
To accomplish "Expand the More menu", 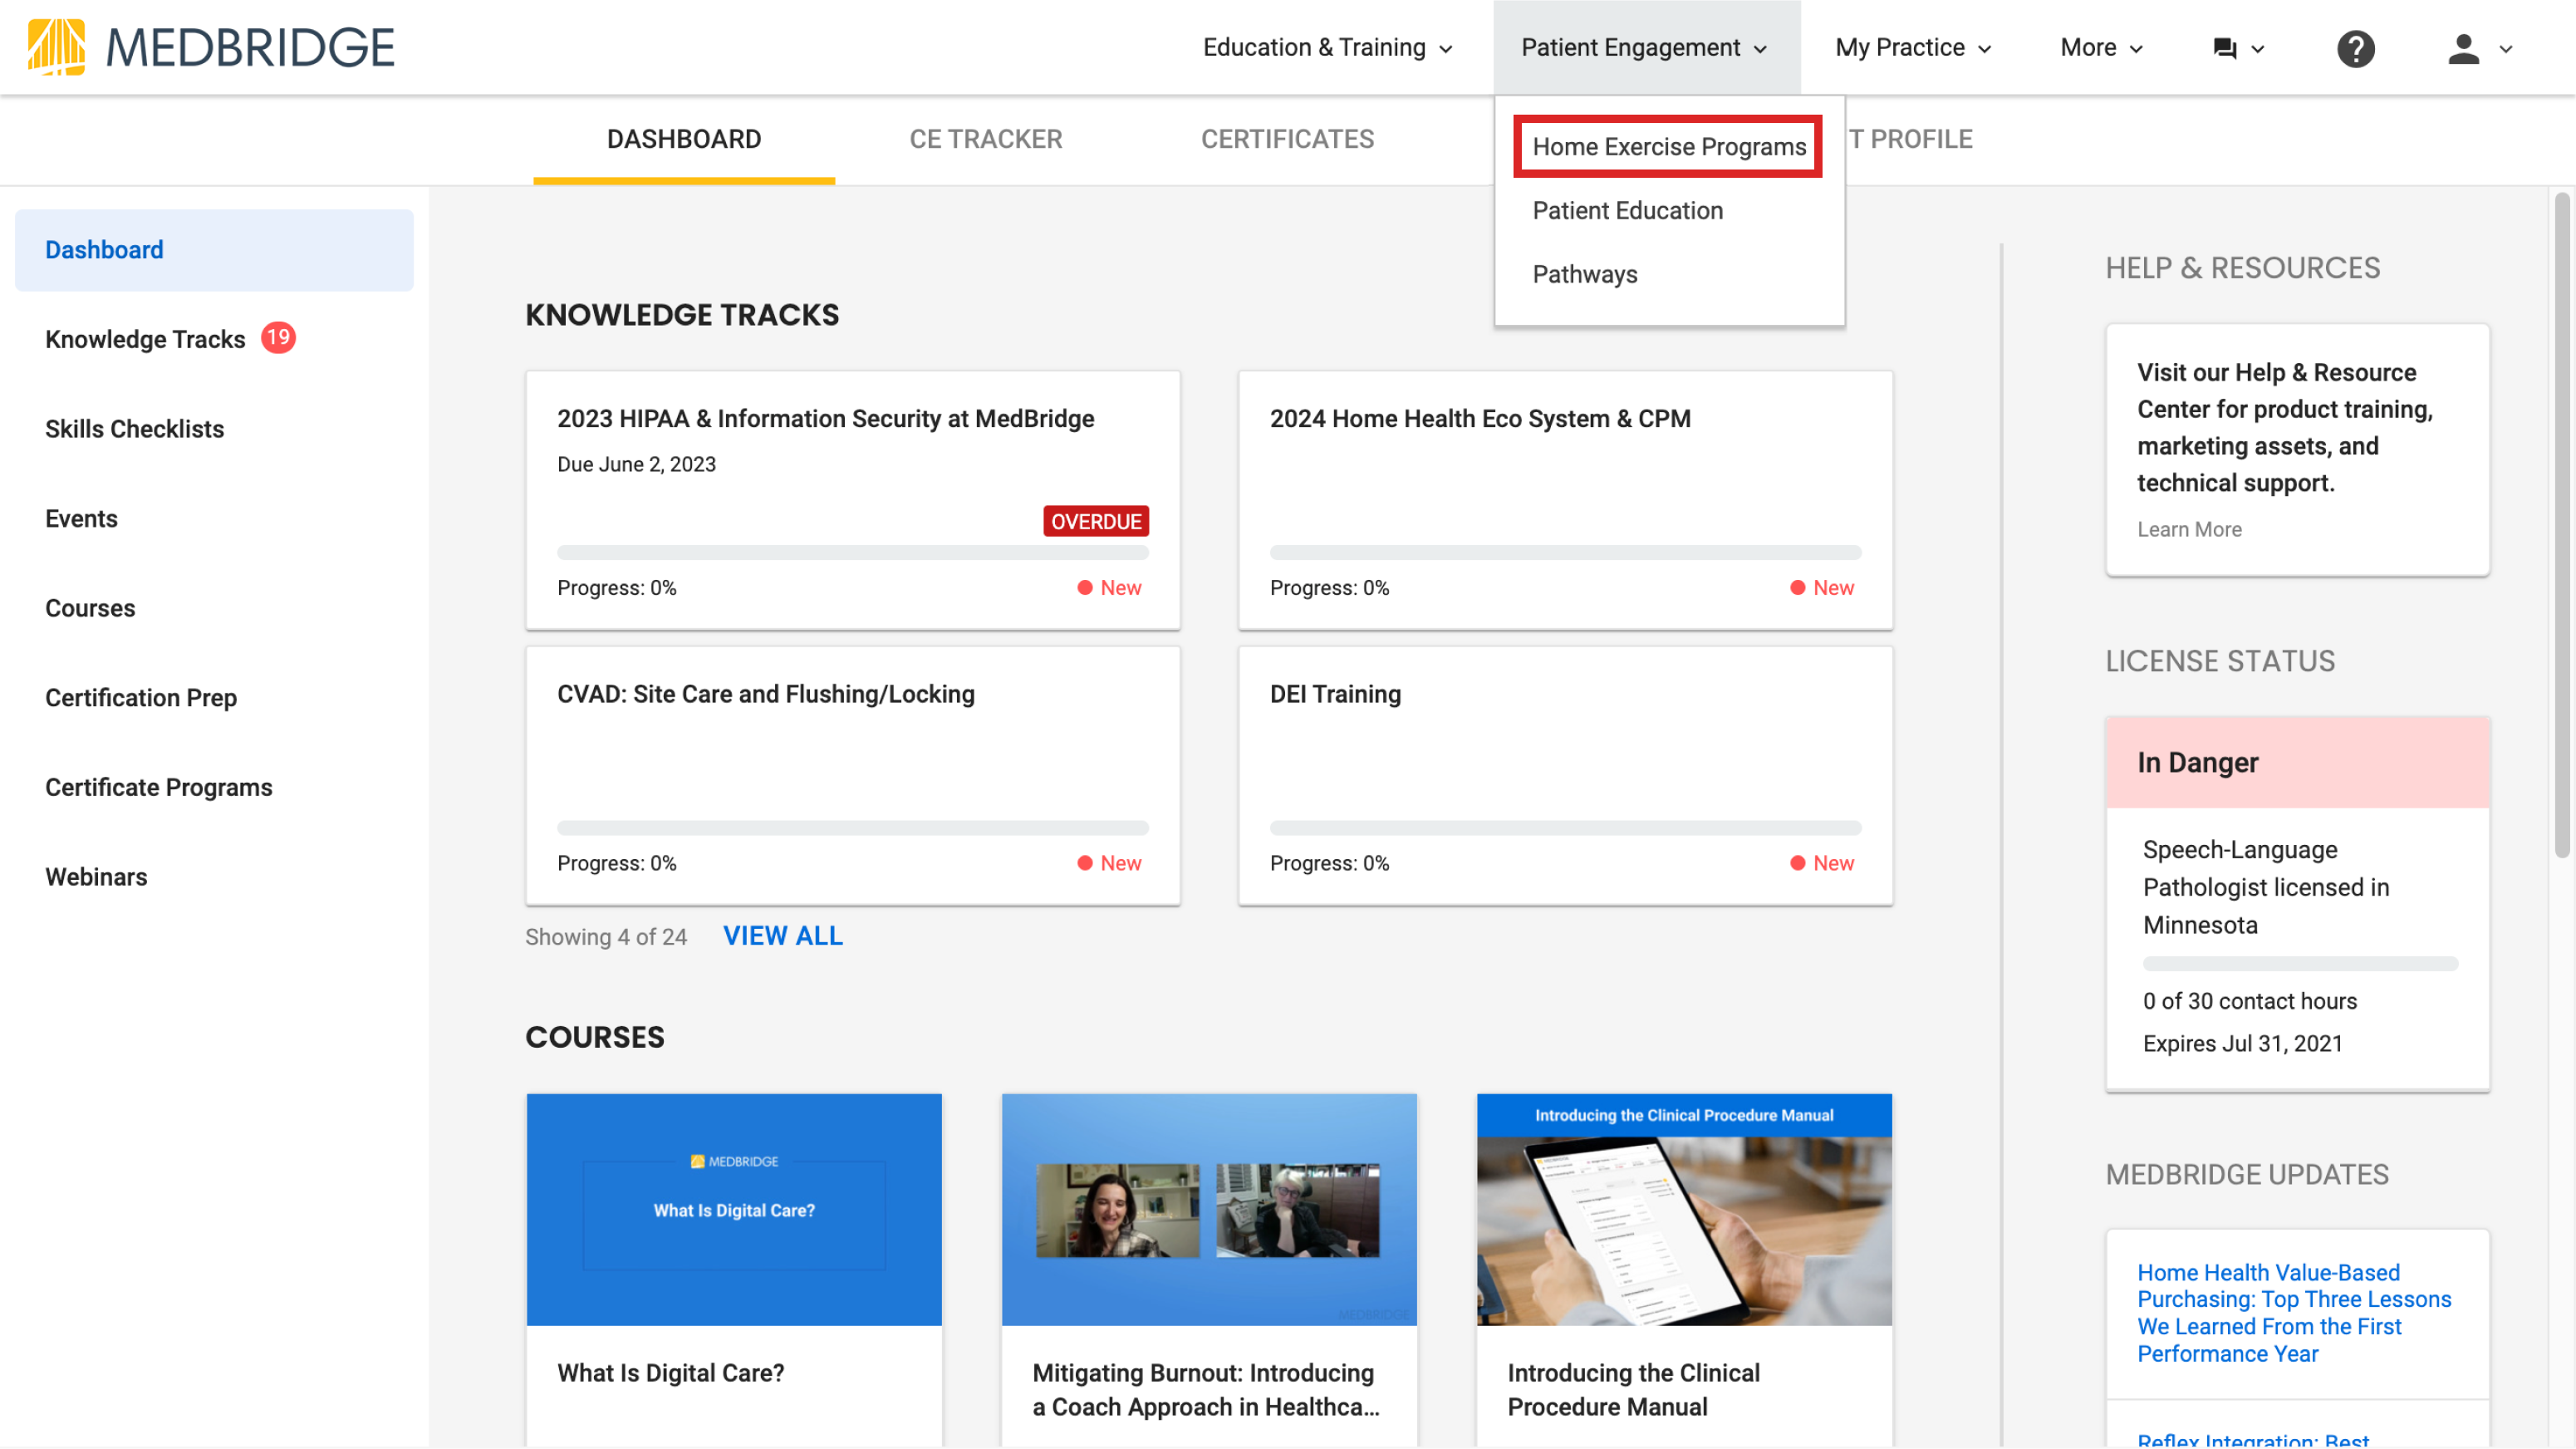I will click(x=2101, y=47).
